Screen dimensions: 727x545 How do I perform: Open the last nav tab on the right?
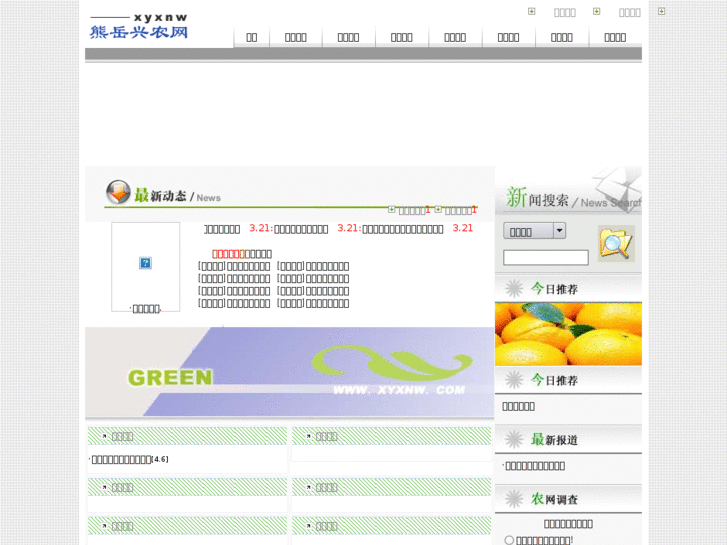(x=615, y=38)
